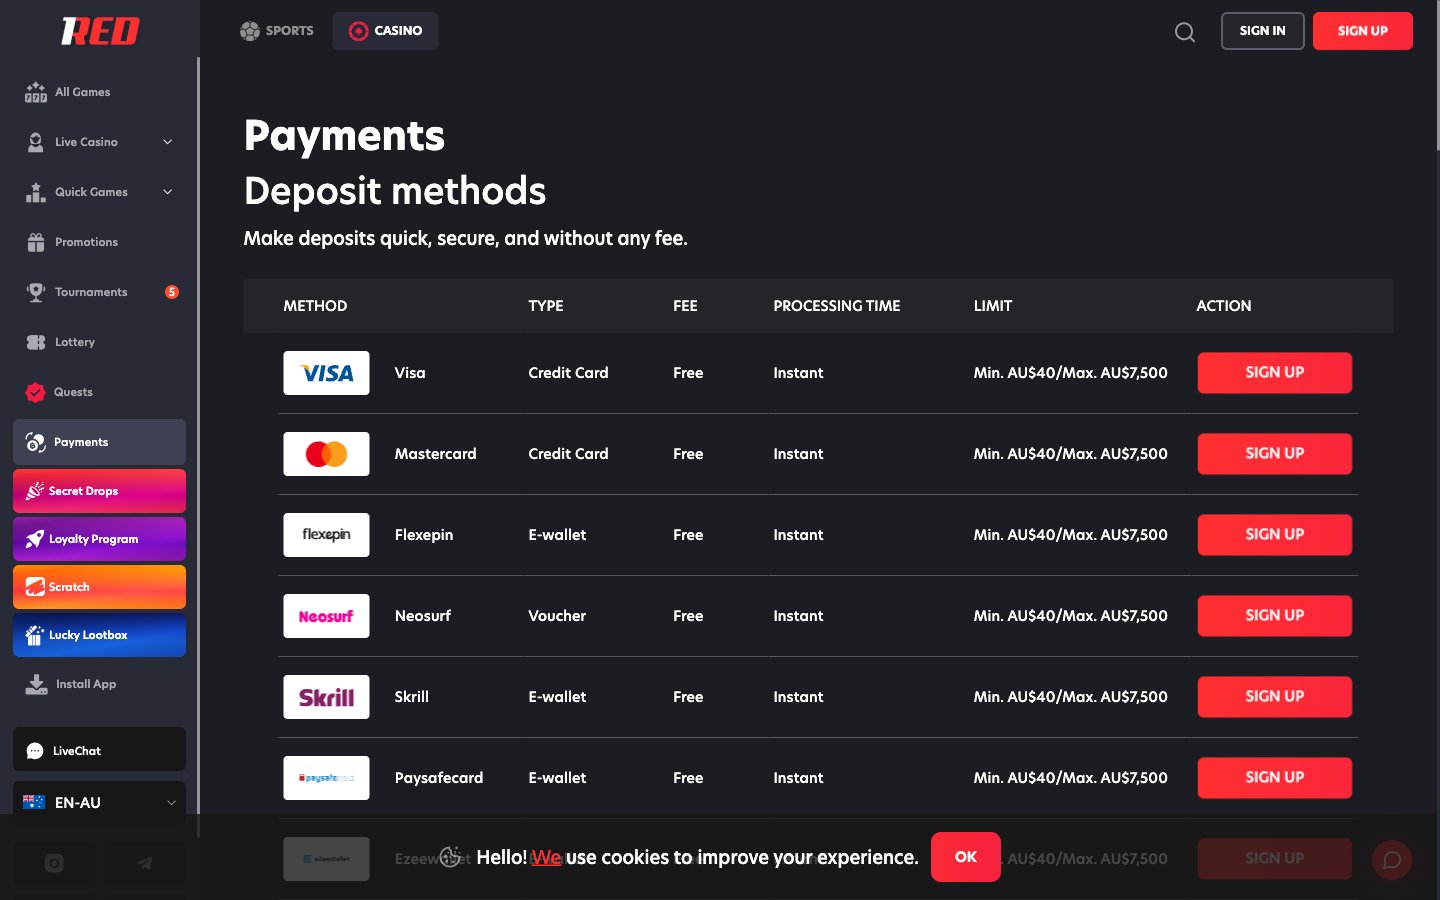Click the PROCESSING TIME column header

[837, 306]
